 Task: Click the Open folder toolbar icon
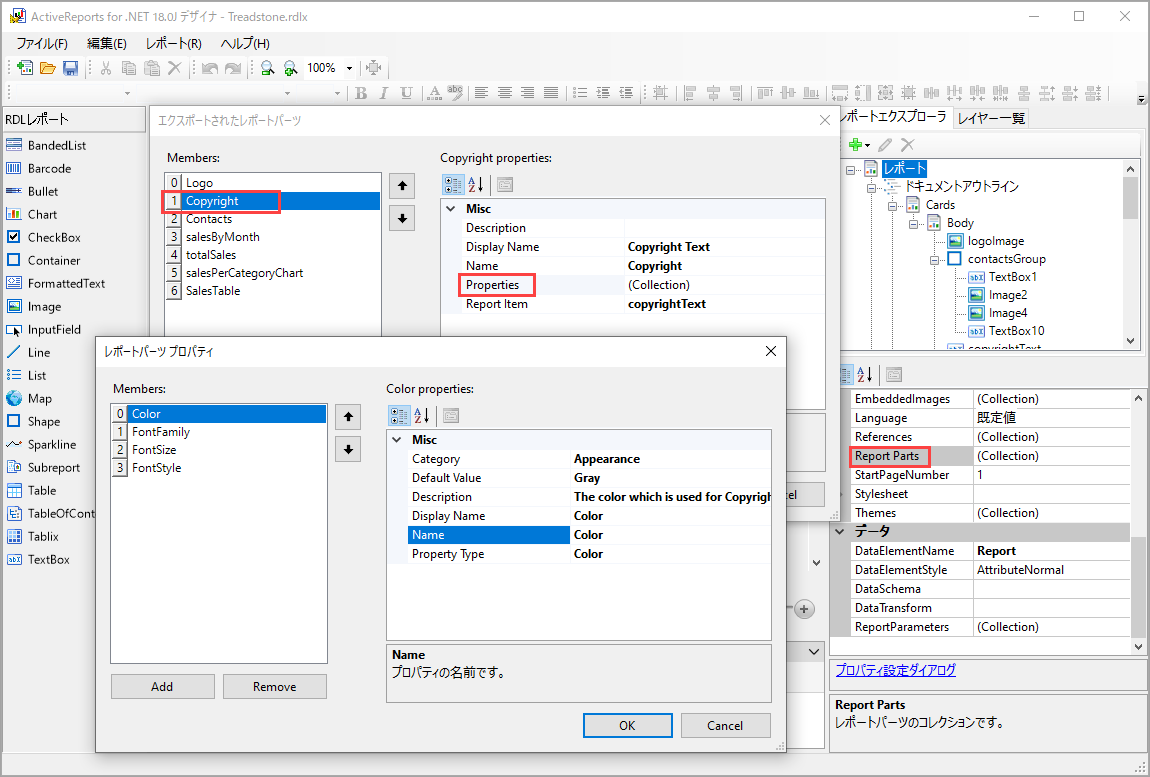point(48,68)
